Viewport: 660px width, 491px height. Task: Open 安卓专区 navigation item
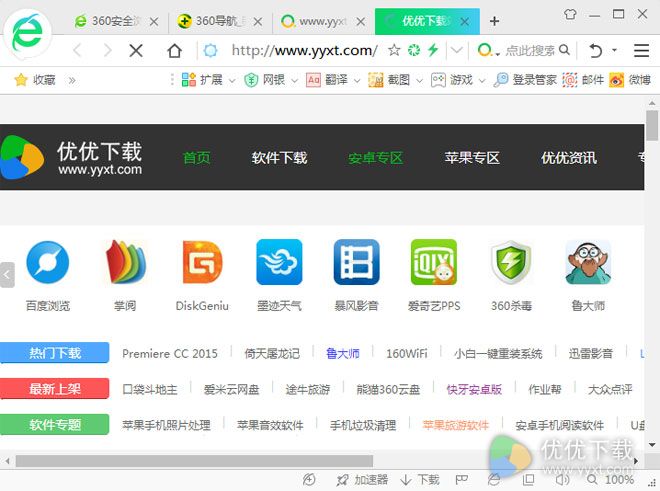375,158
